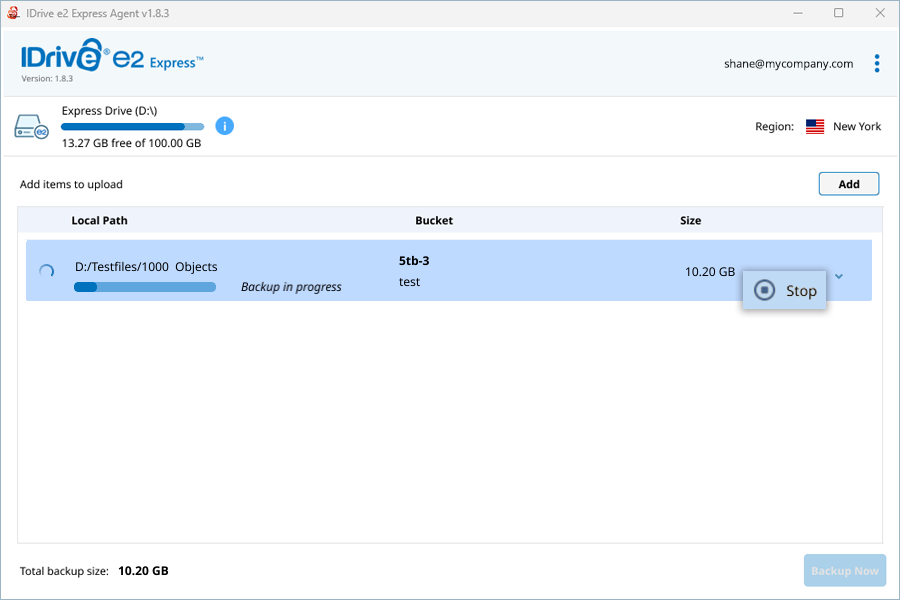Click the Bucket column header

pos(434,220)
